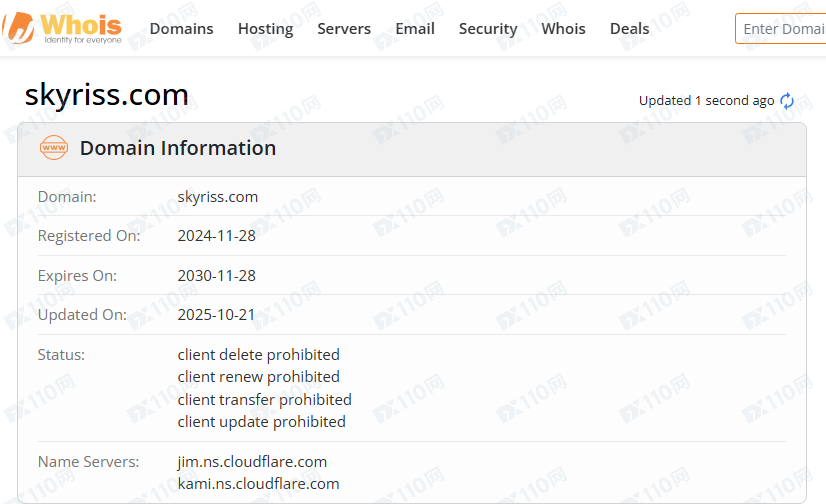The height and width of the screenshot is (504, 826).
Task: Click the skyriss.com domain value
Action: [x=218, y=197]
